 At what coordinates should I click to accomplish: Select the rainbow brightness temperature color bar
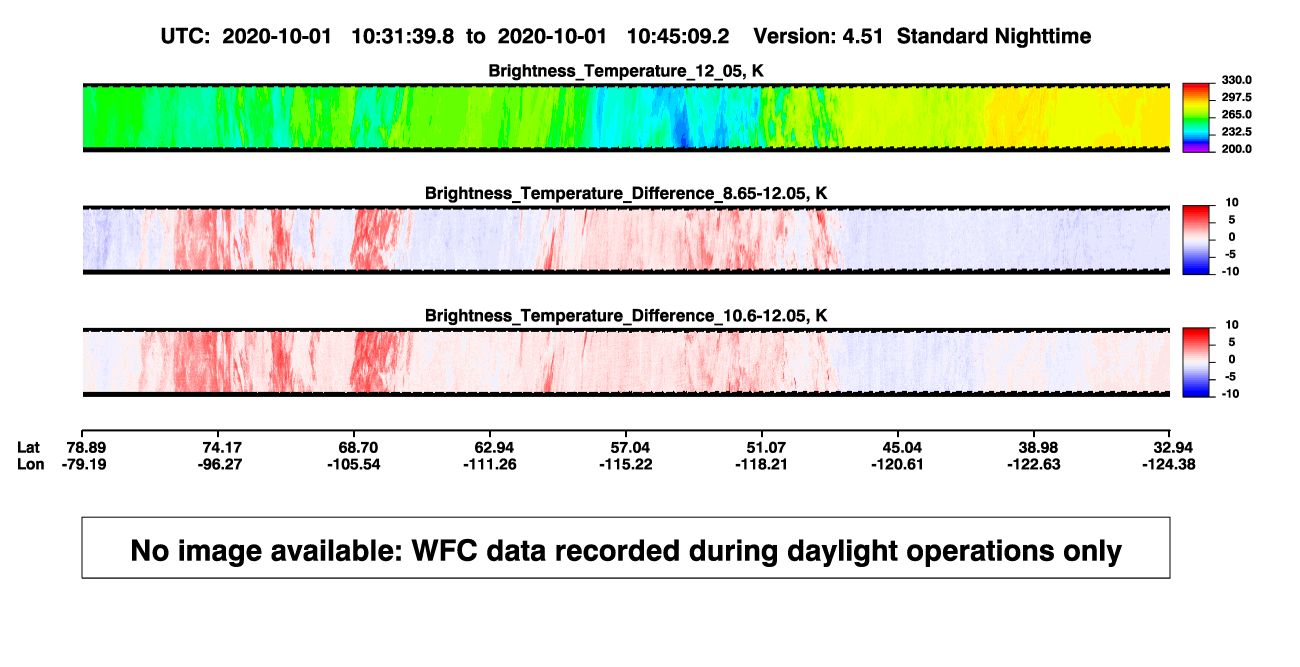(1197, 116)
